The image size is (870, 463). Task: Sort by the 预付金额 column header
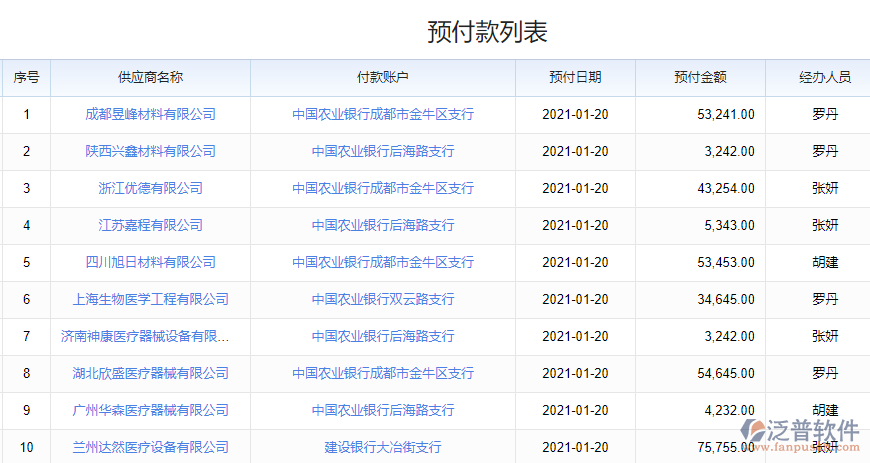[x=700, y=77]
